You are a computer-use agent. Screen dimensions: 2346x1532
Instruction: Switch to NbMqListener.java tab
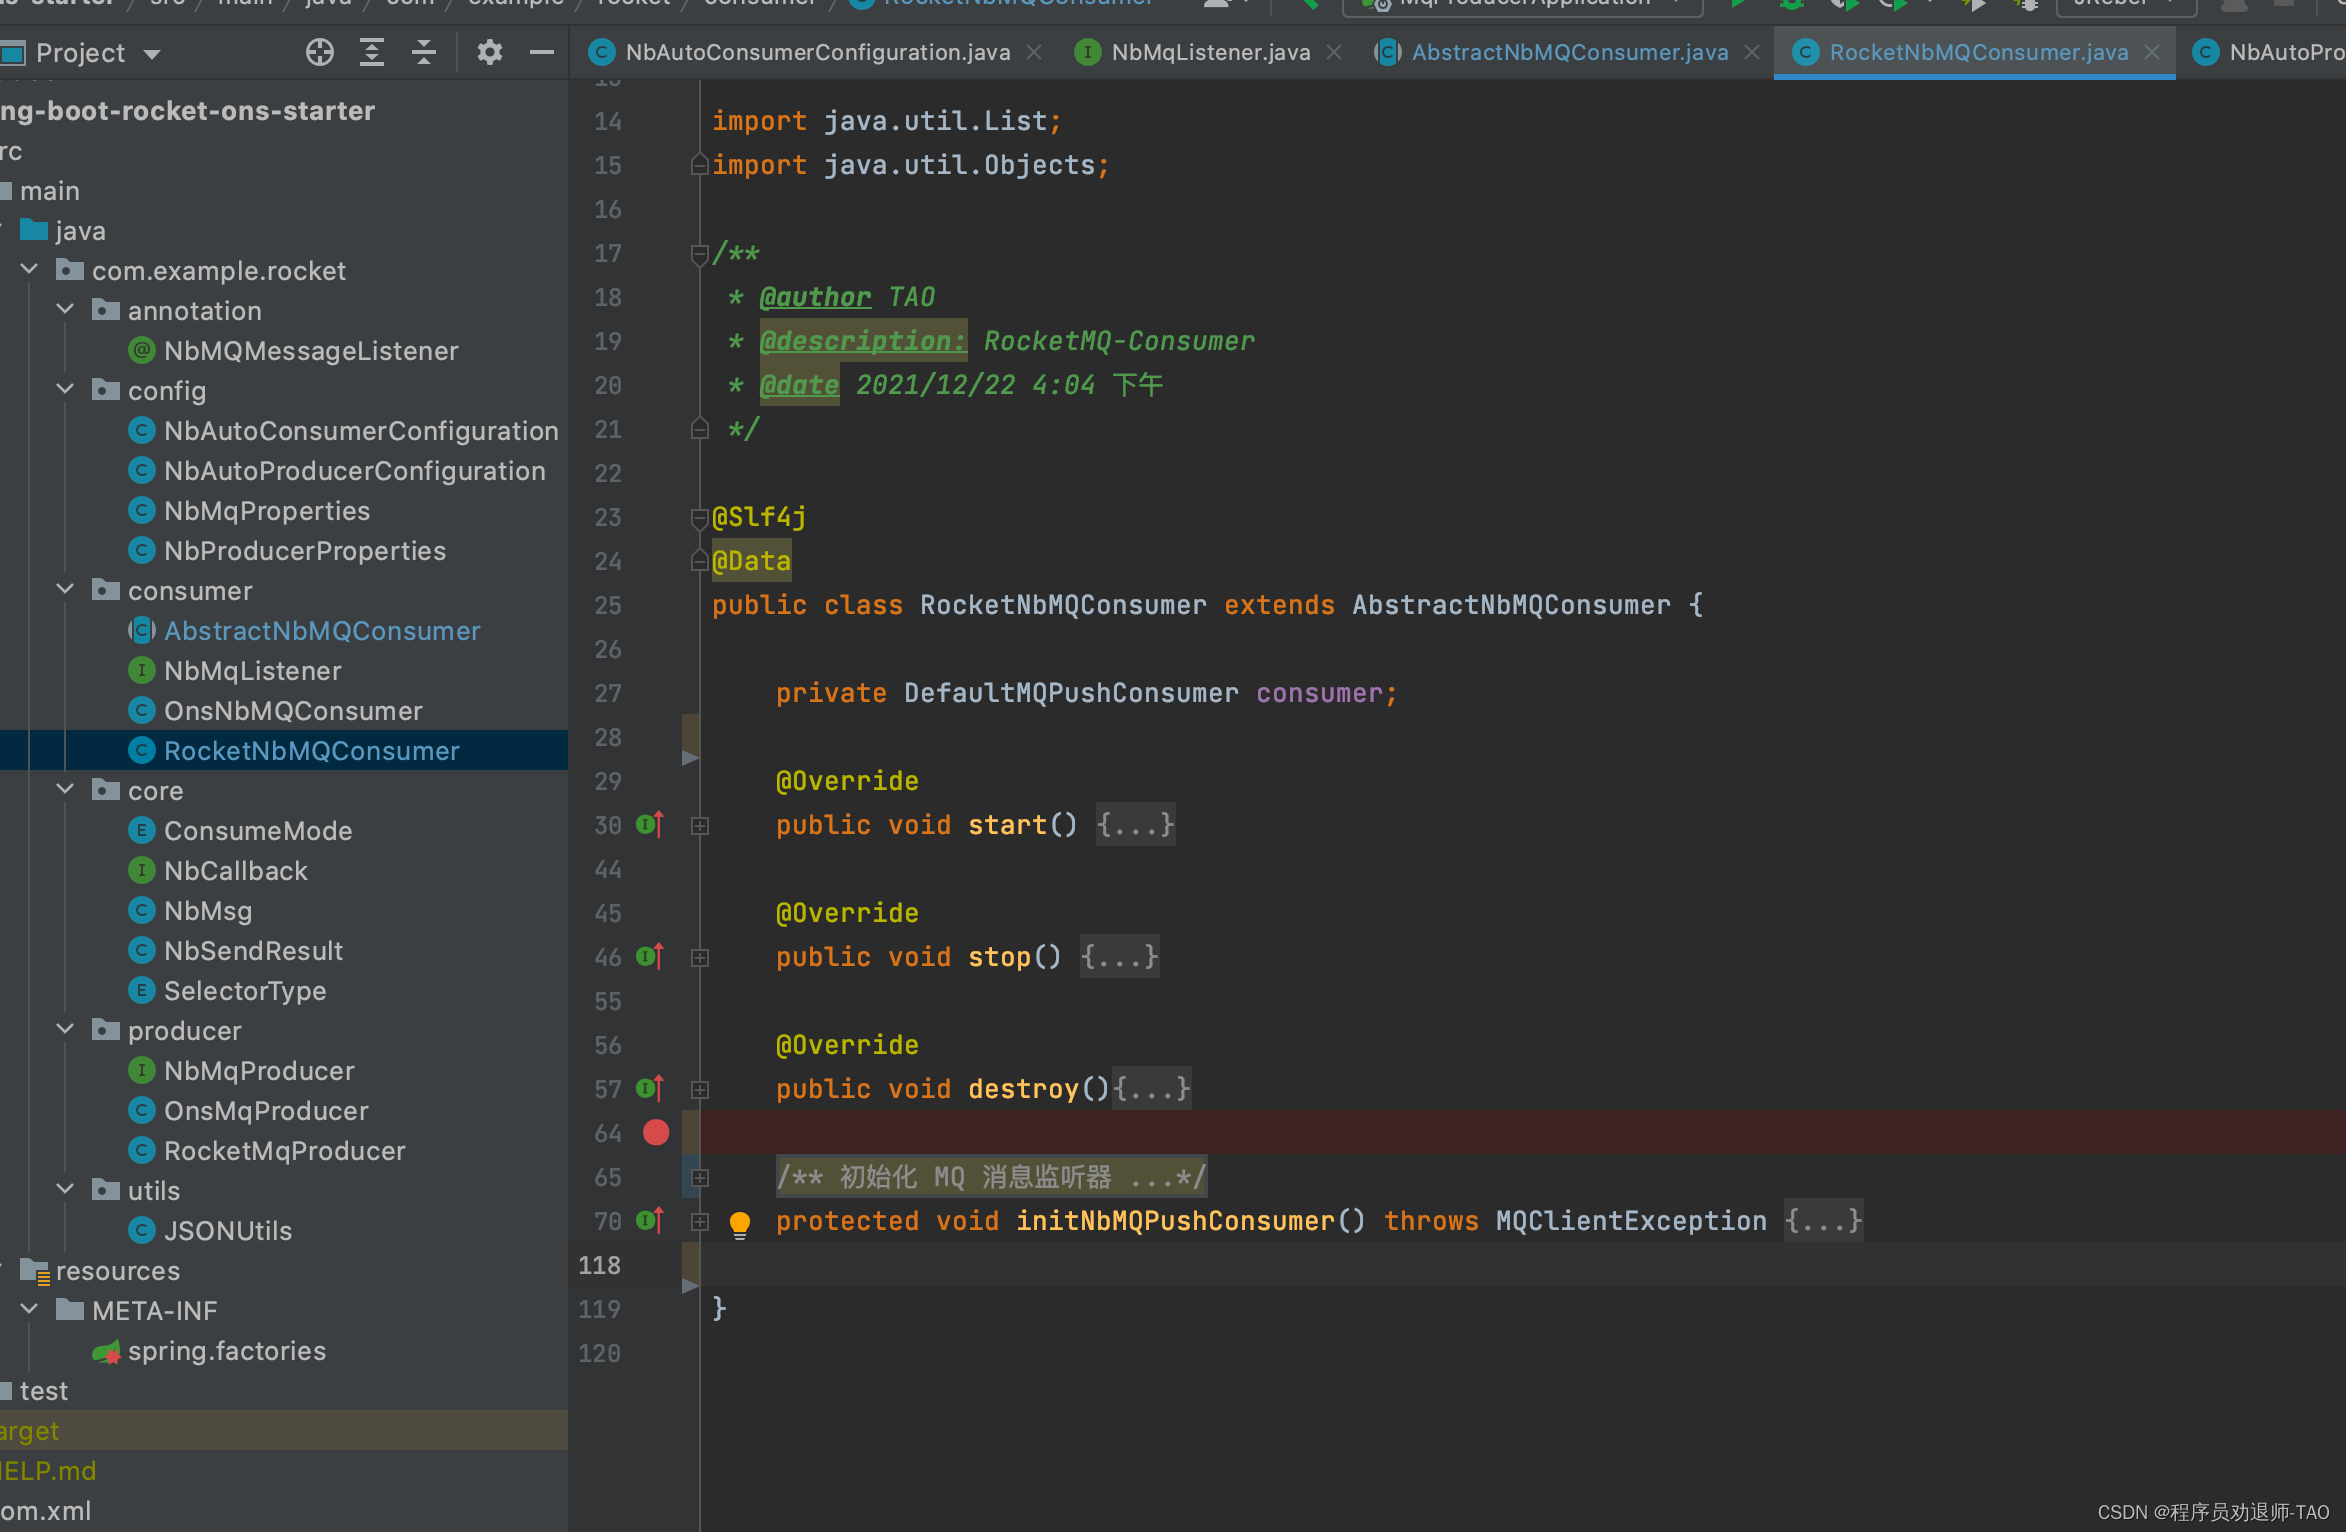click(1210, 52)
